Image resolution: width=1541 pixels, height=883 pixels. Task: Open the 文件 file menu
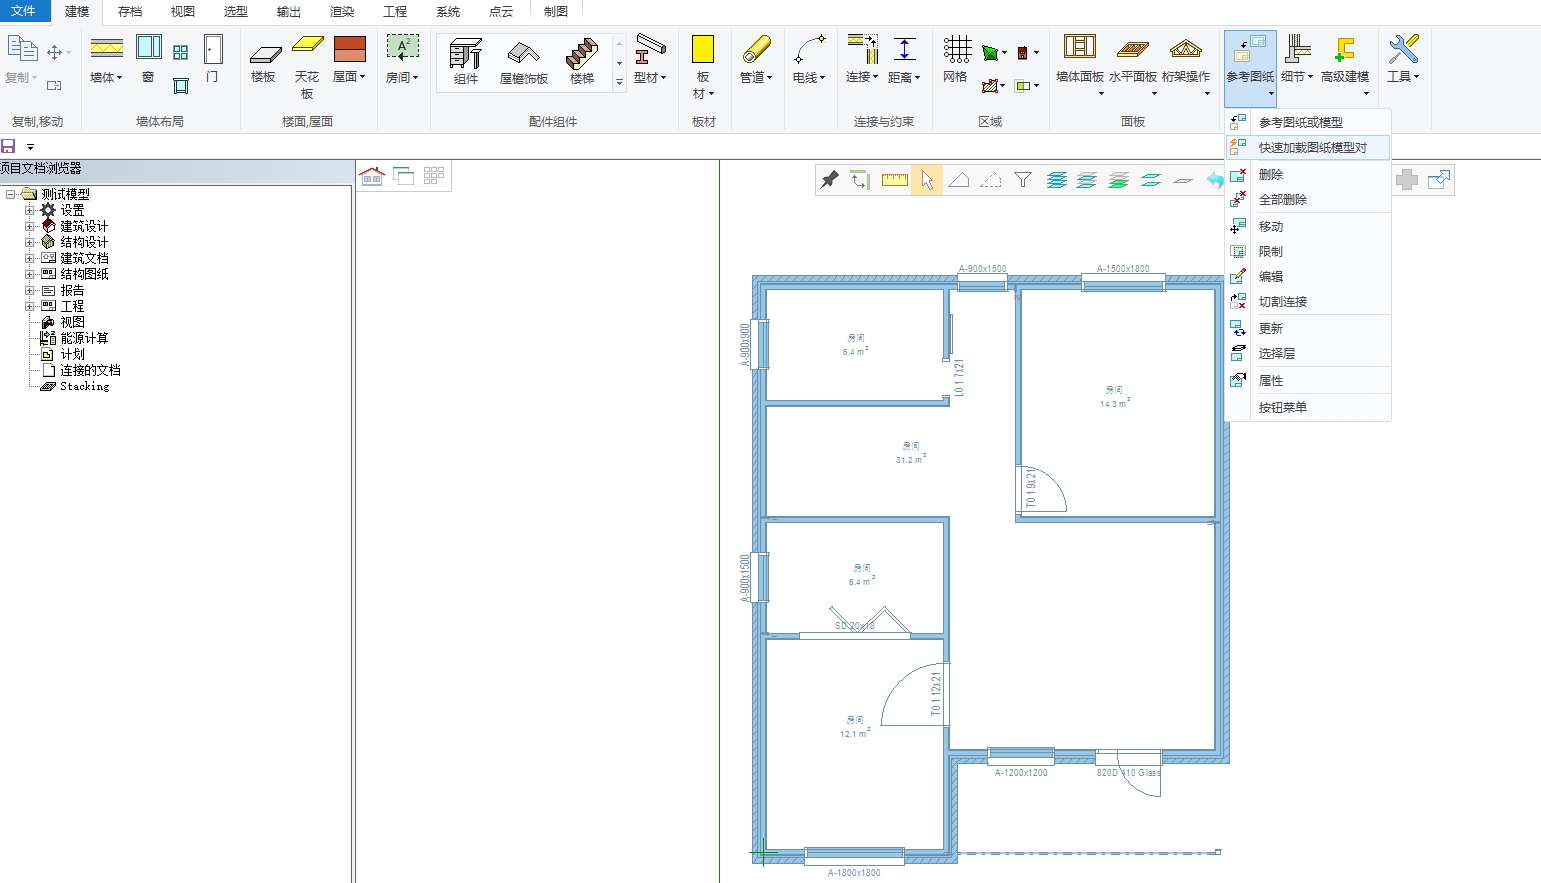23,11
